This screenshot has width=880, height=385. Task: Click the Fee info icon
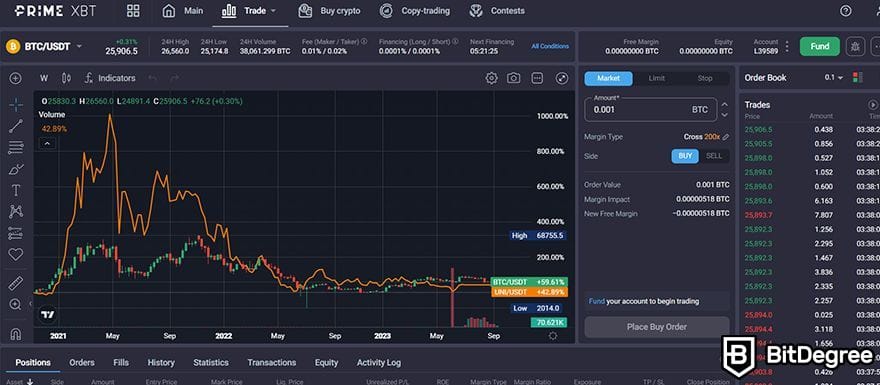point(364,42)
